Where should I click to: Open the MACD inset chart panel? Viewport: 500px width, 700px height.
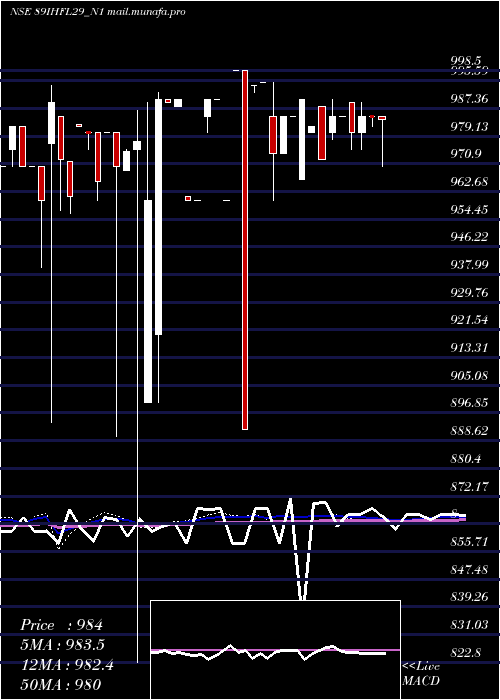point(275,650)
